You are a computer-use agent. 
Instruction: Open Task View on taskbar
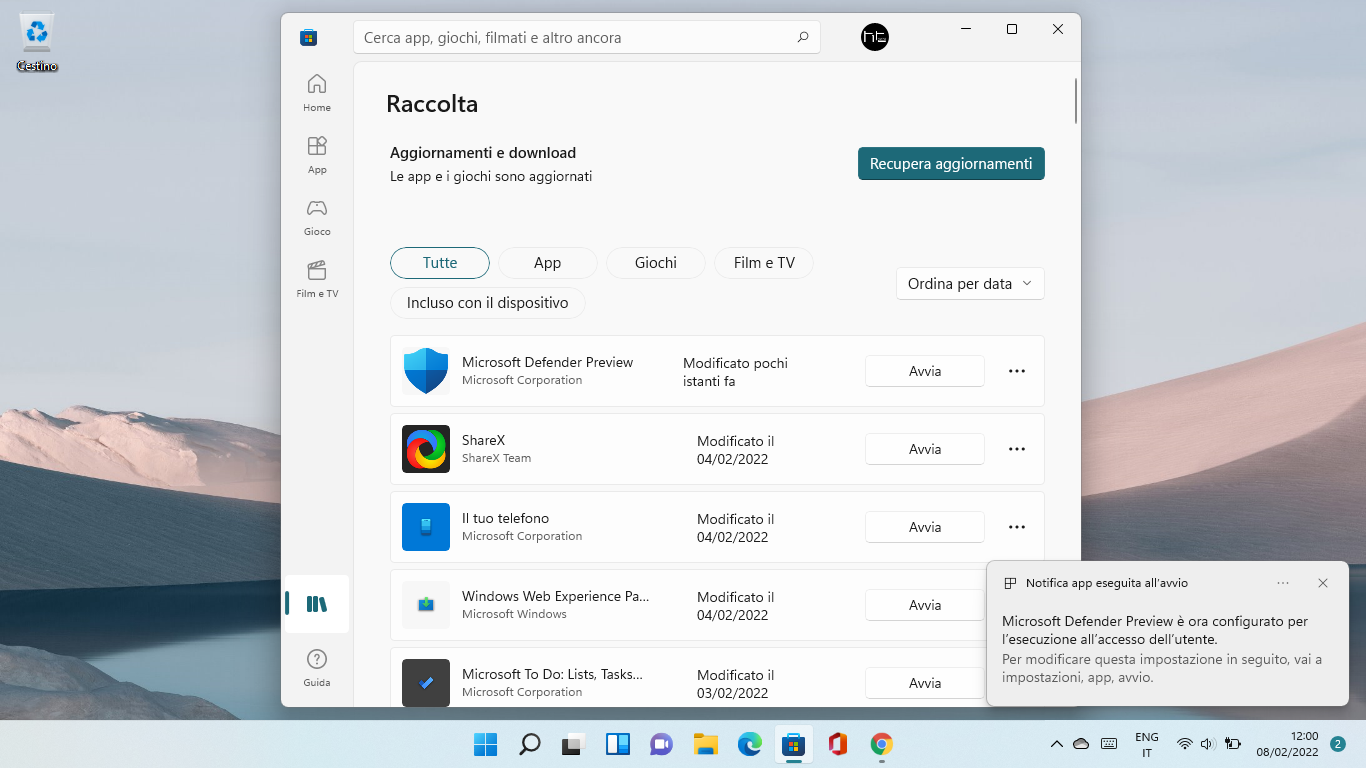click(x=573, y=744)
